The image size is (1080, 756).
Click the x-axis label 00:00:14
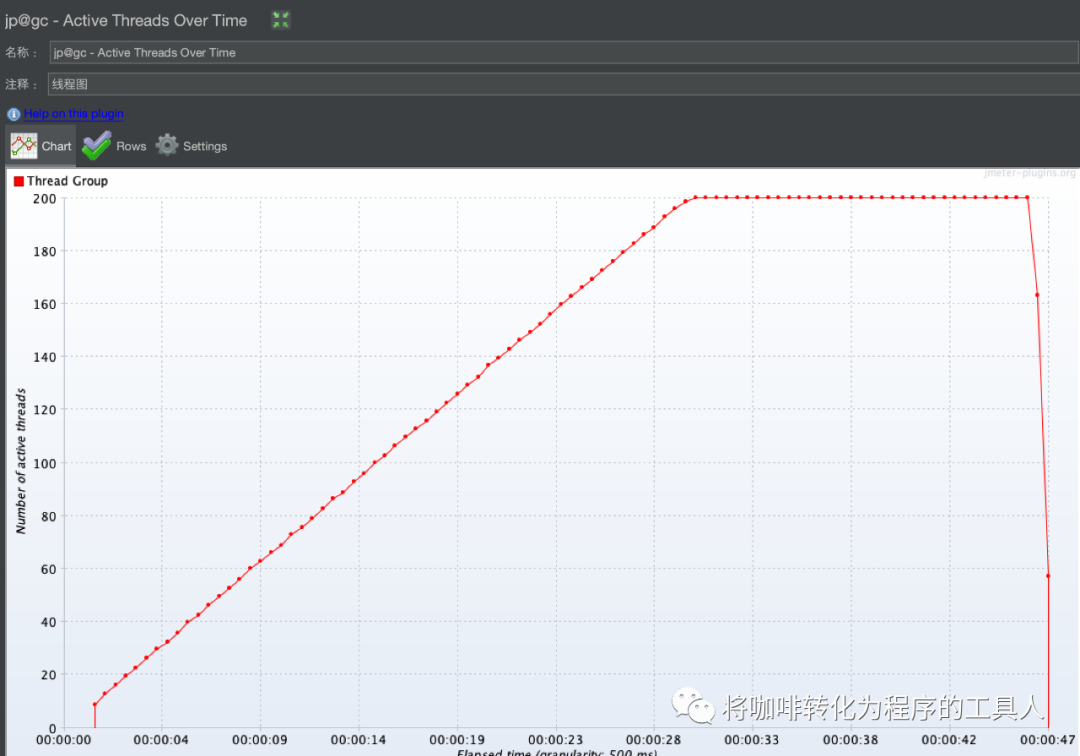(x=358, y=740)
